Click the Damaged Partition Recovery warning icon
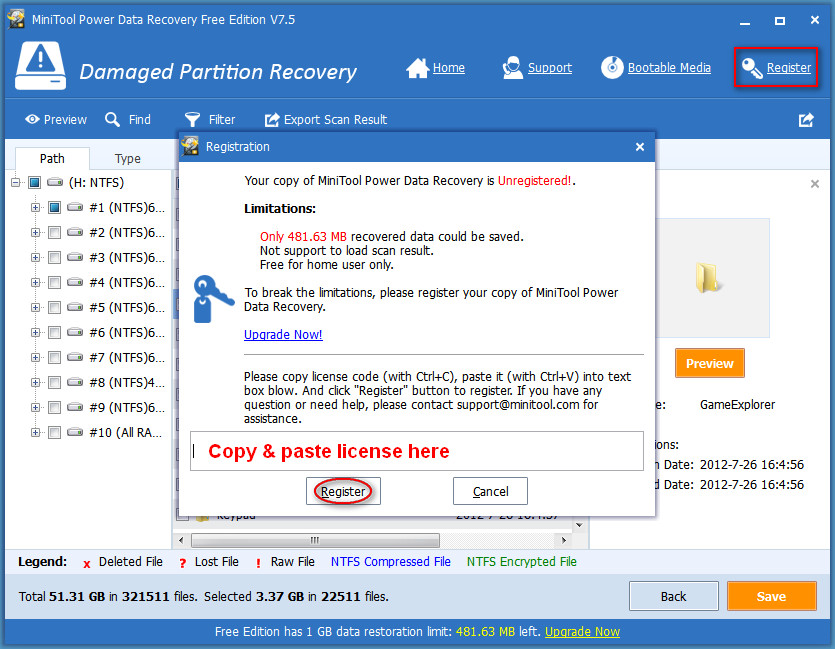The image size is (835, 649). (x=40, y=66)
